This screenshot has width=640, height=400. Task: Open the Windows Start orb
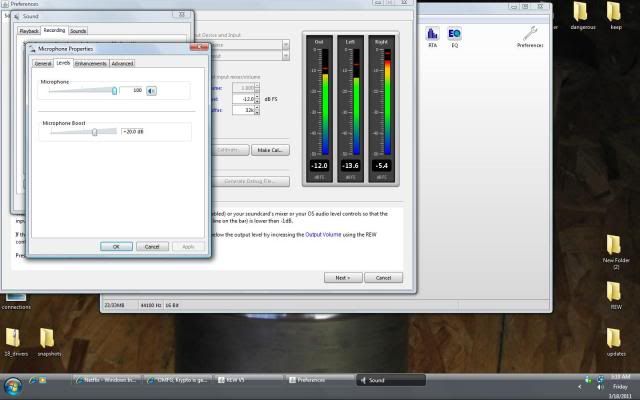(12, 387)
